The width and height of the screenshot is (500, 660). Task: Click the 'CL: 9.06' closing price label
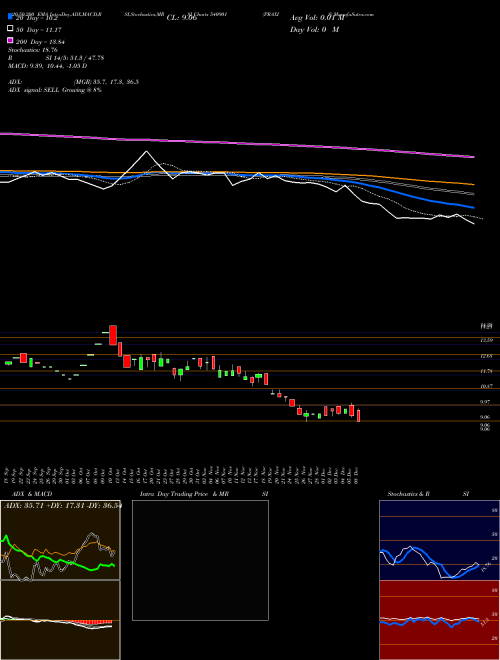tap(182, 18)
